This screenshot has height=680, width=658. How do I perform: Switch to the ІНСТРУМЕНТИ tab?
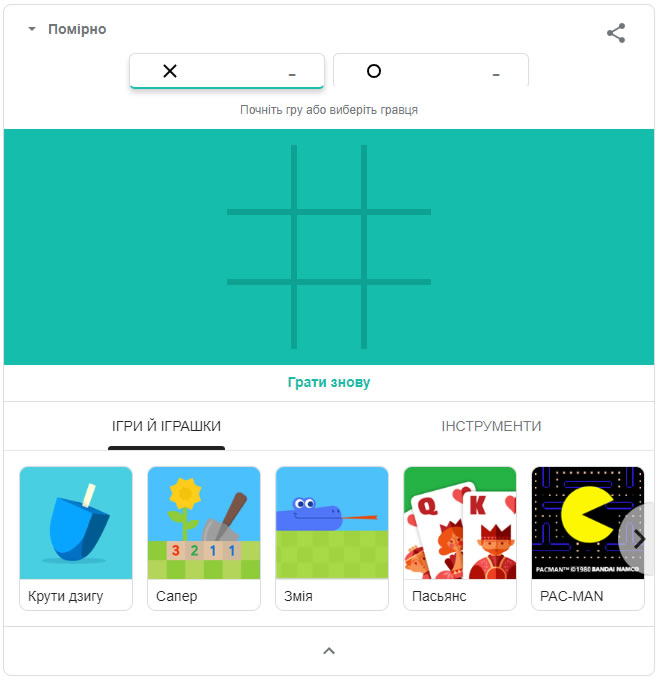(491, 426)
